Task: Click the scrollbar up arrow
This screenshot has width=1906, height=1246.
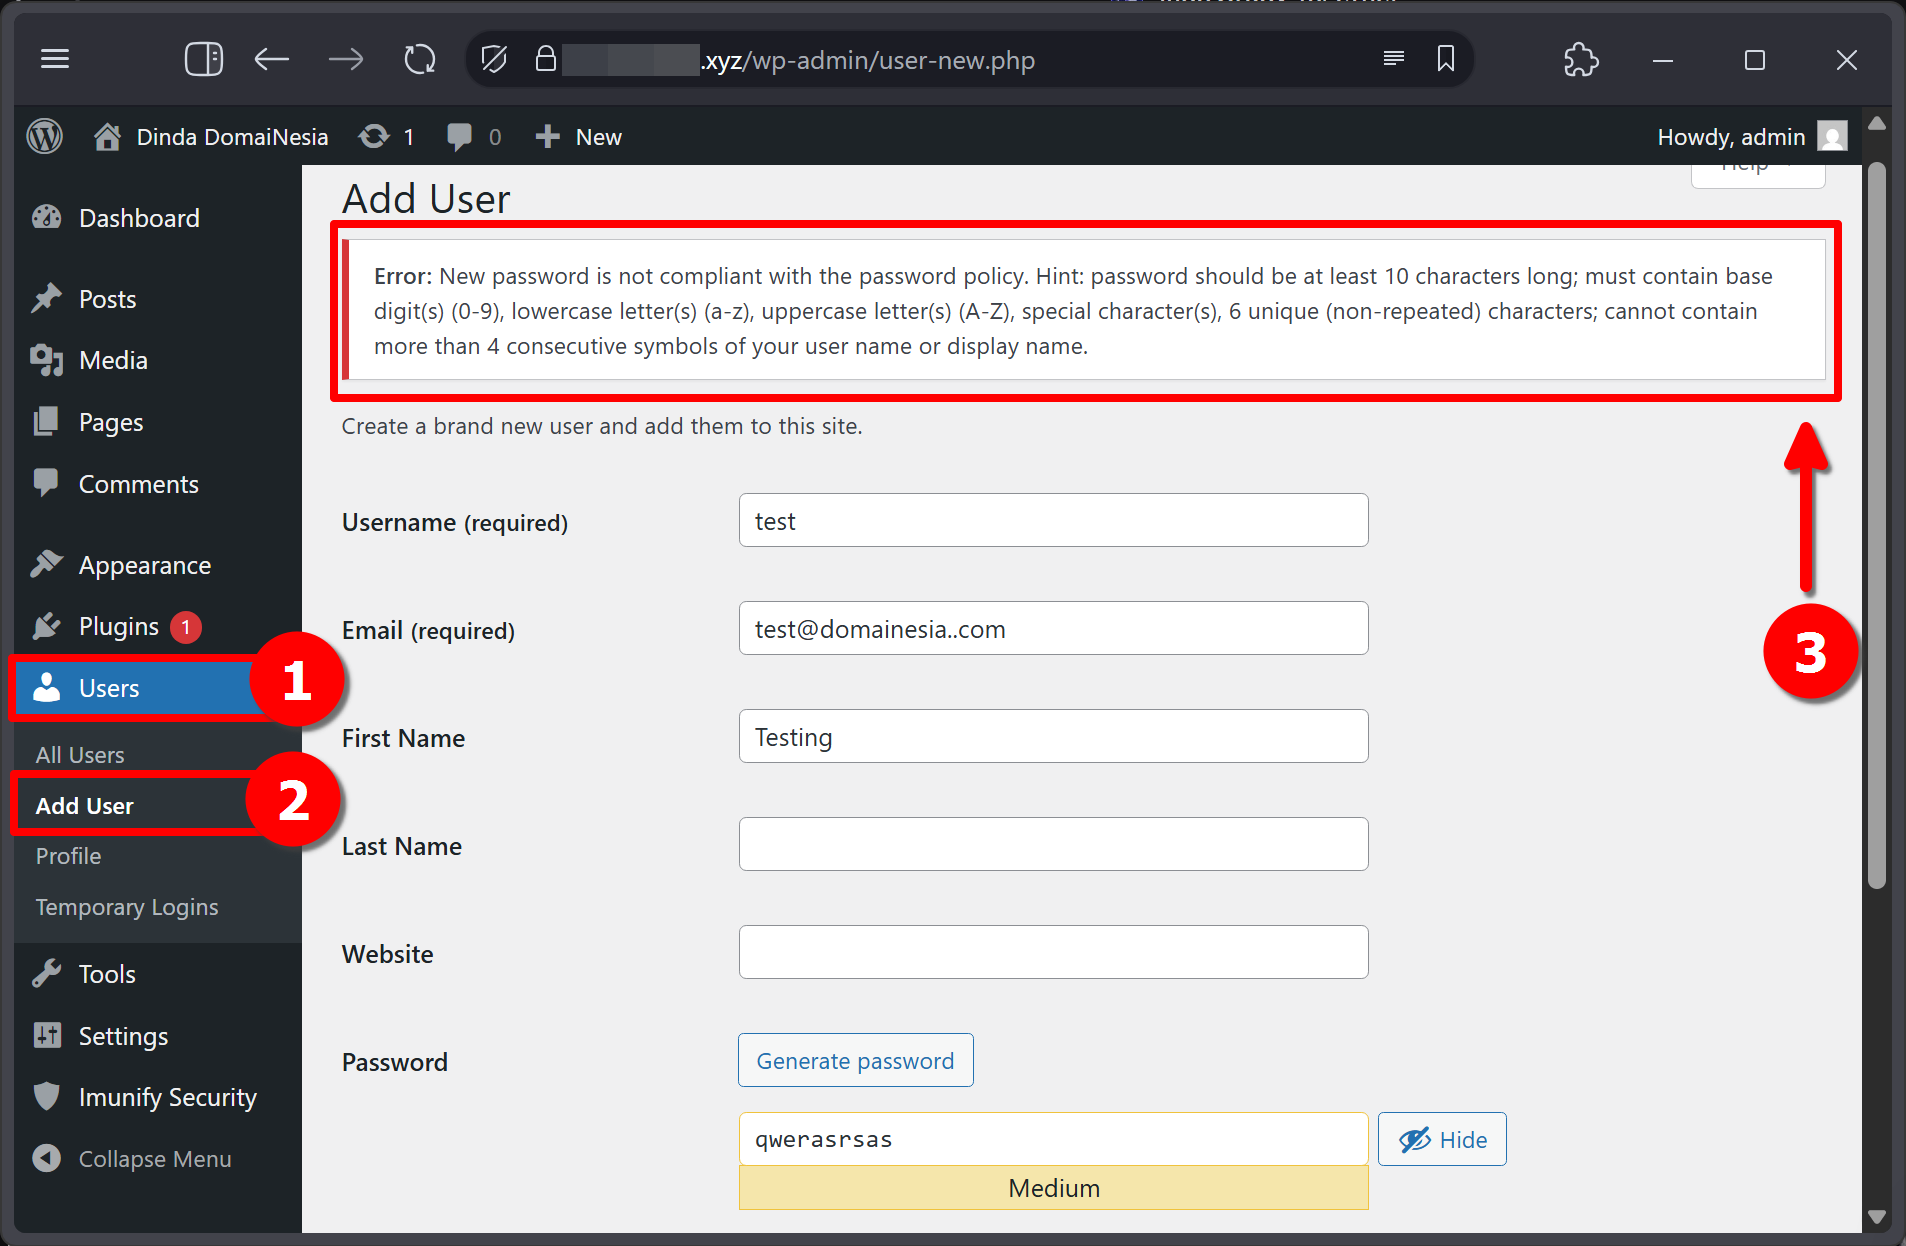Action: tap(1877, 124)
